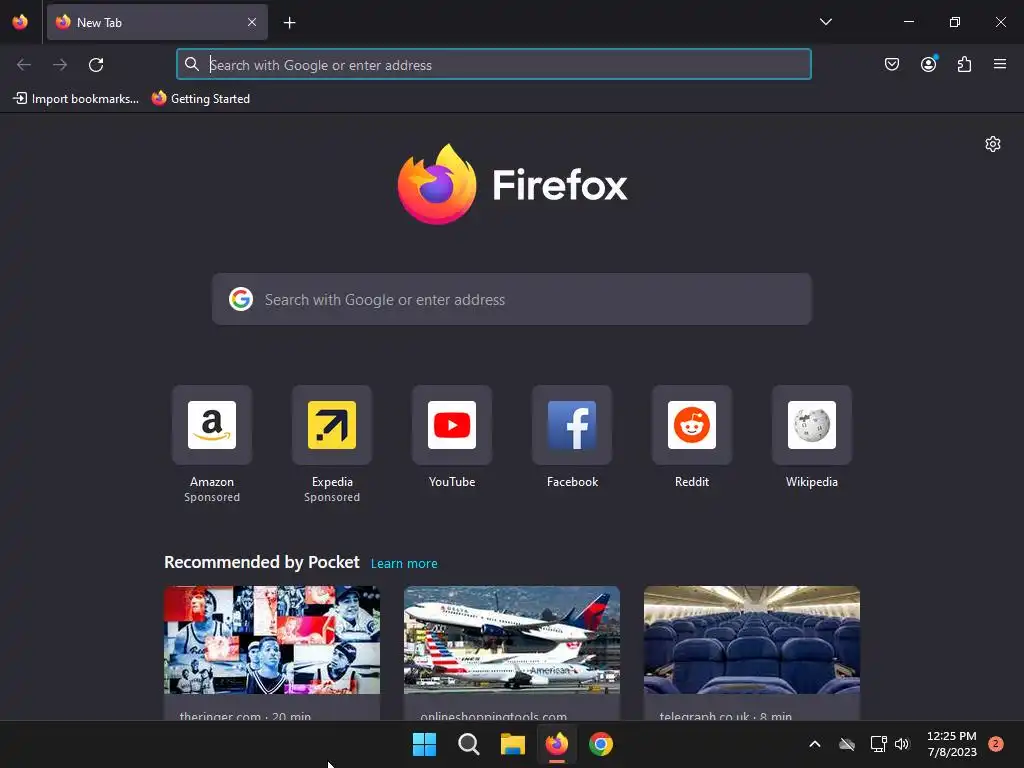Open Windows taskbar Search
Viewport: 1024px width, 768px height.
[468, 744]
